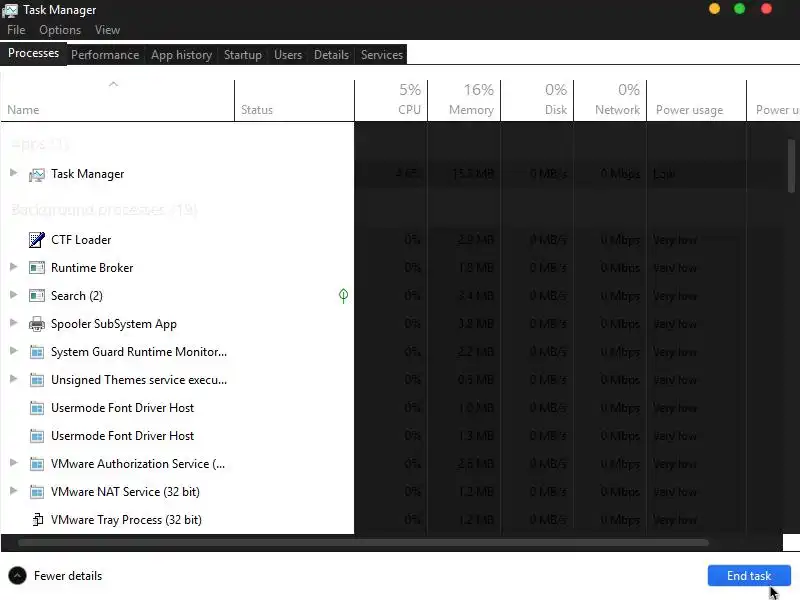Open the View menu

(x=107, y=30)
